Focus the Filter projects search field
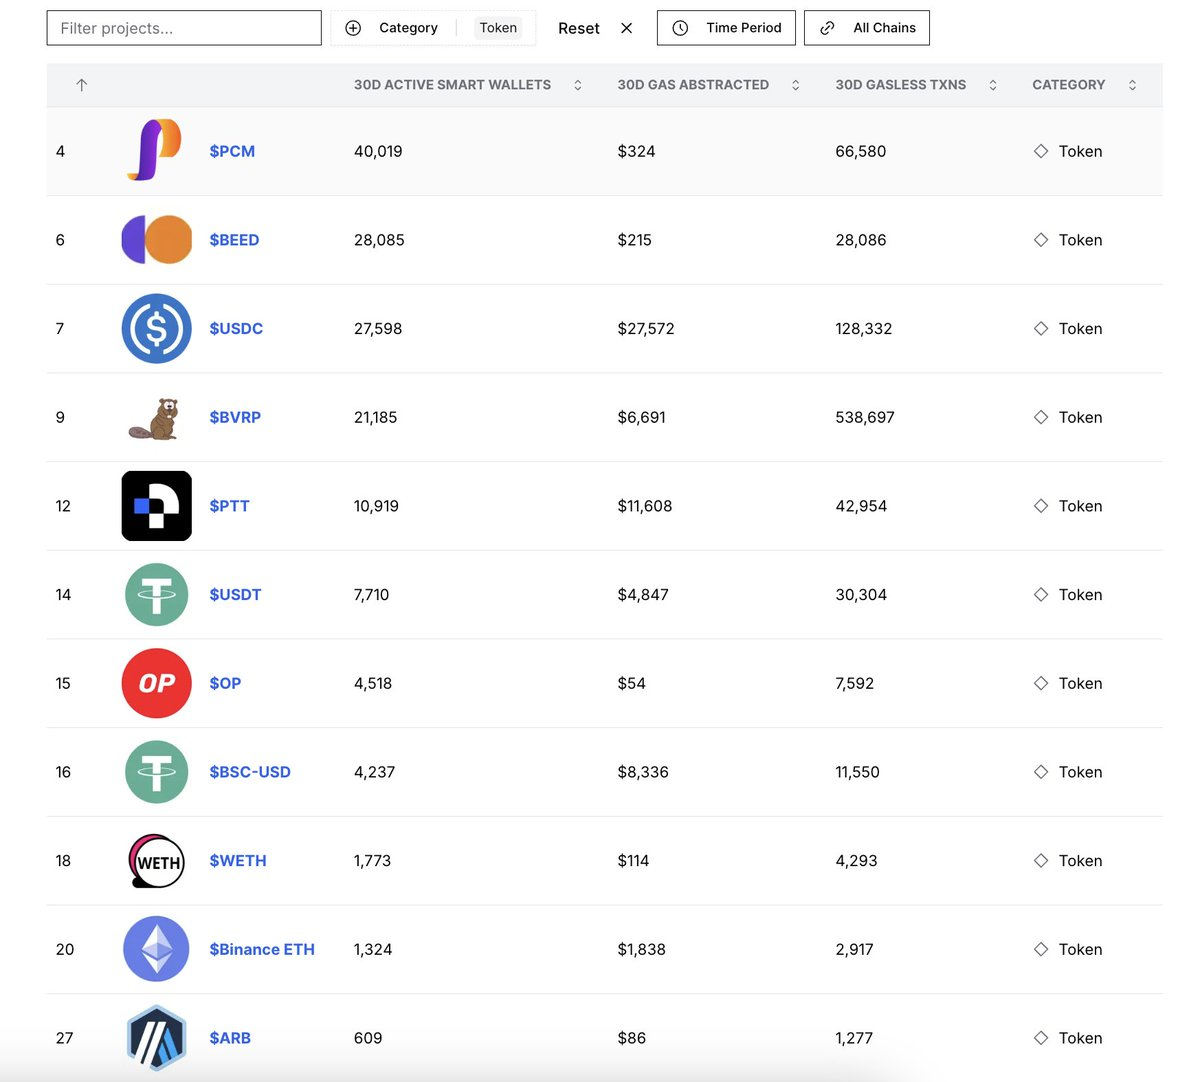The image size is (1200, 1082). point(184,28)
